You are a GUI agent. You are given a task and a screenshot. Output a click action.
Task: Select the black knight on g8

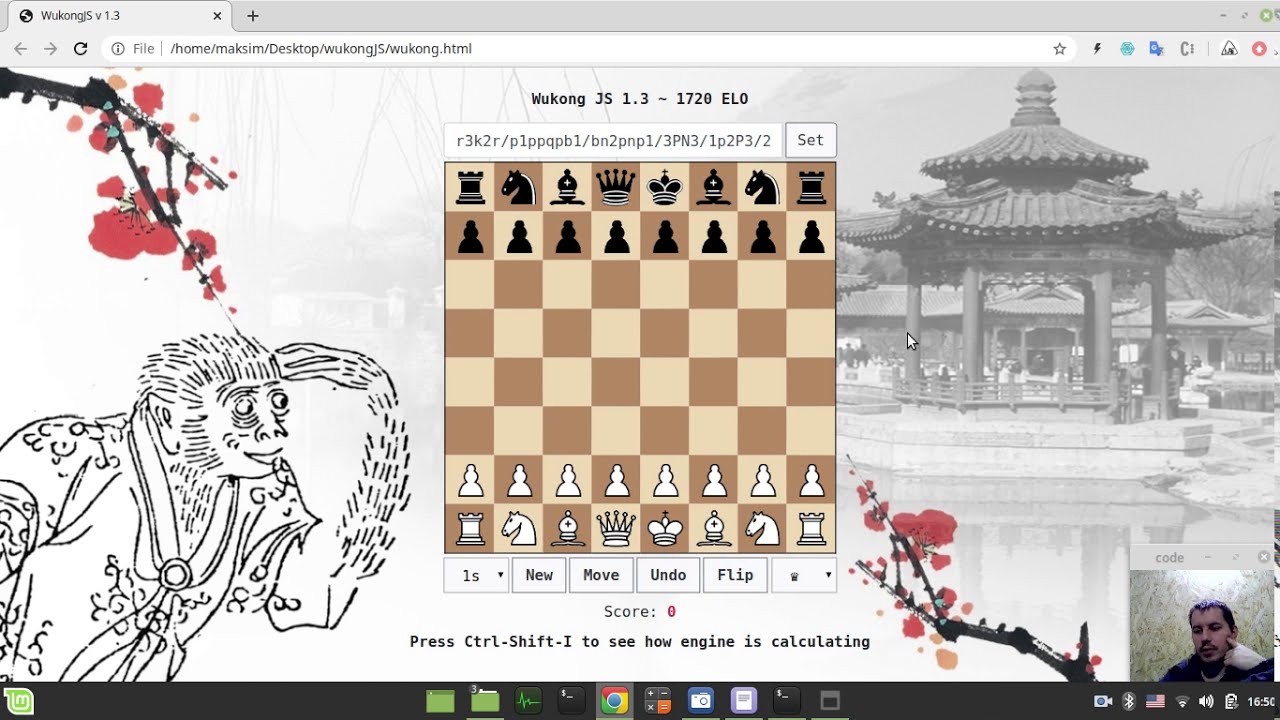pos(763,187)
